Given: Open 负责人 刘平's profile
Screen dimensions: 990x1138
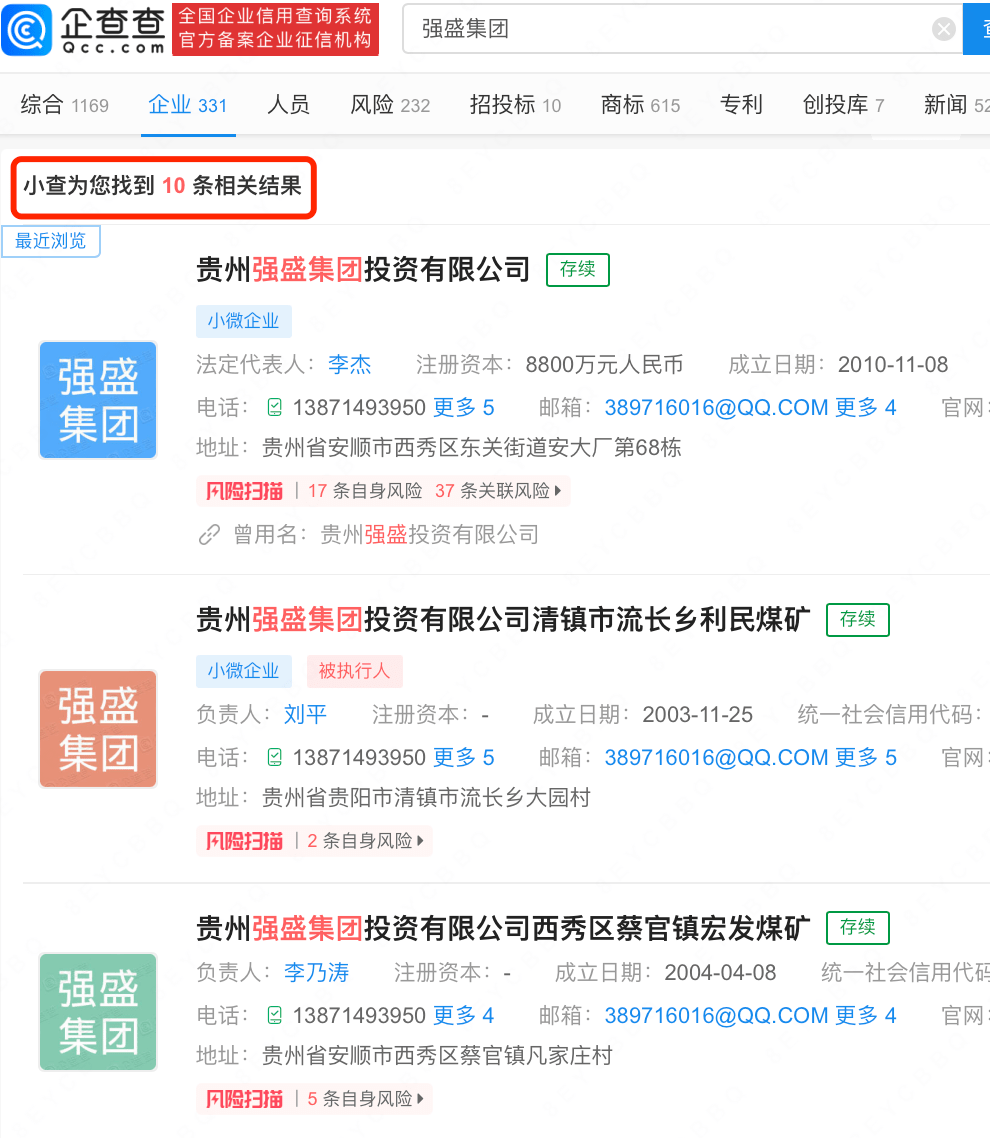Looking at the screenshot, I should pyautogui.click(x=306, y=714).
